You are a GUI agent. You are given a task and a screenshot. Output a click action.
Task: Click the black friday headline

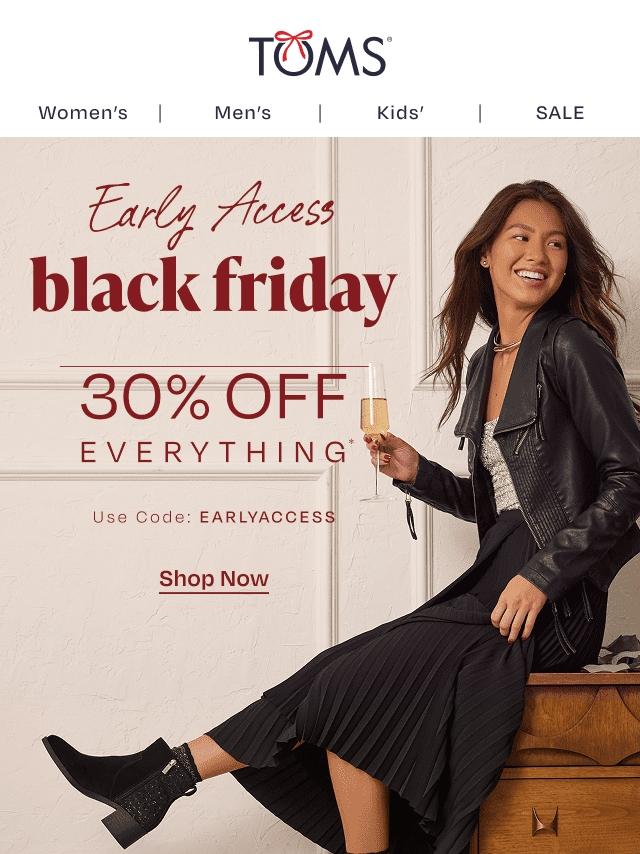[213, 289]
